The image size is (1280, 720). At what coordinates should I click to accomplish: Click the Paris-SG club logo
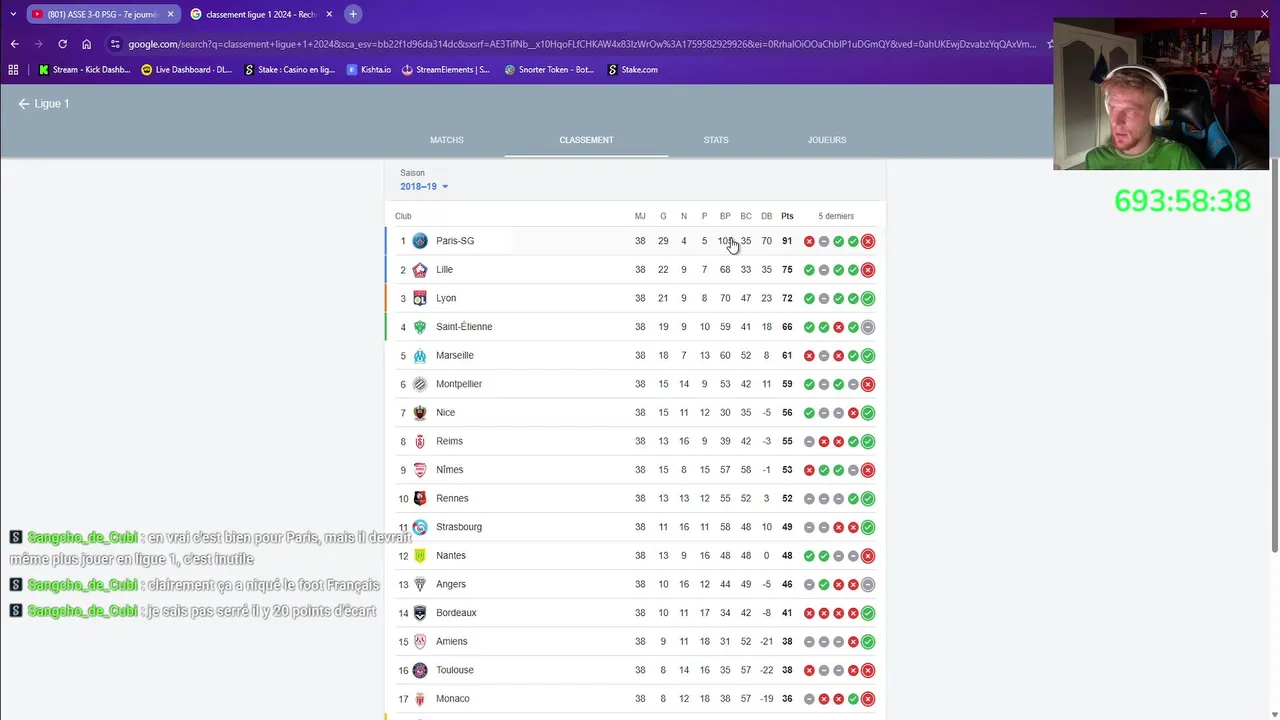[x=420, y=241]
